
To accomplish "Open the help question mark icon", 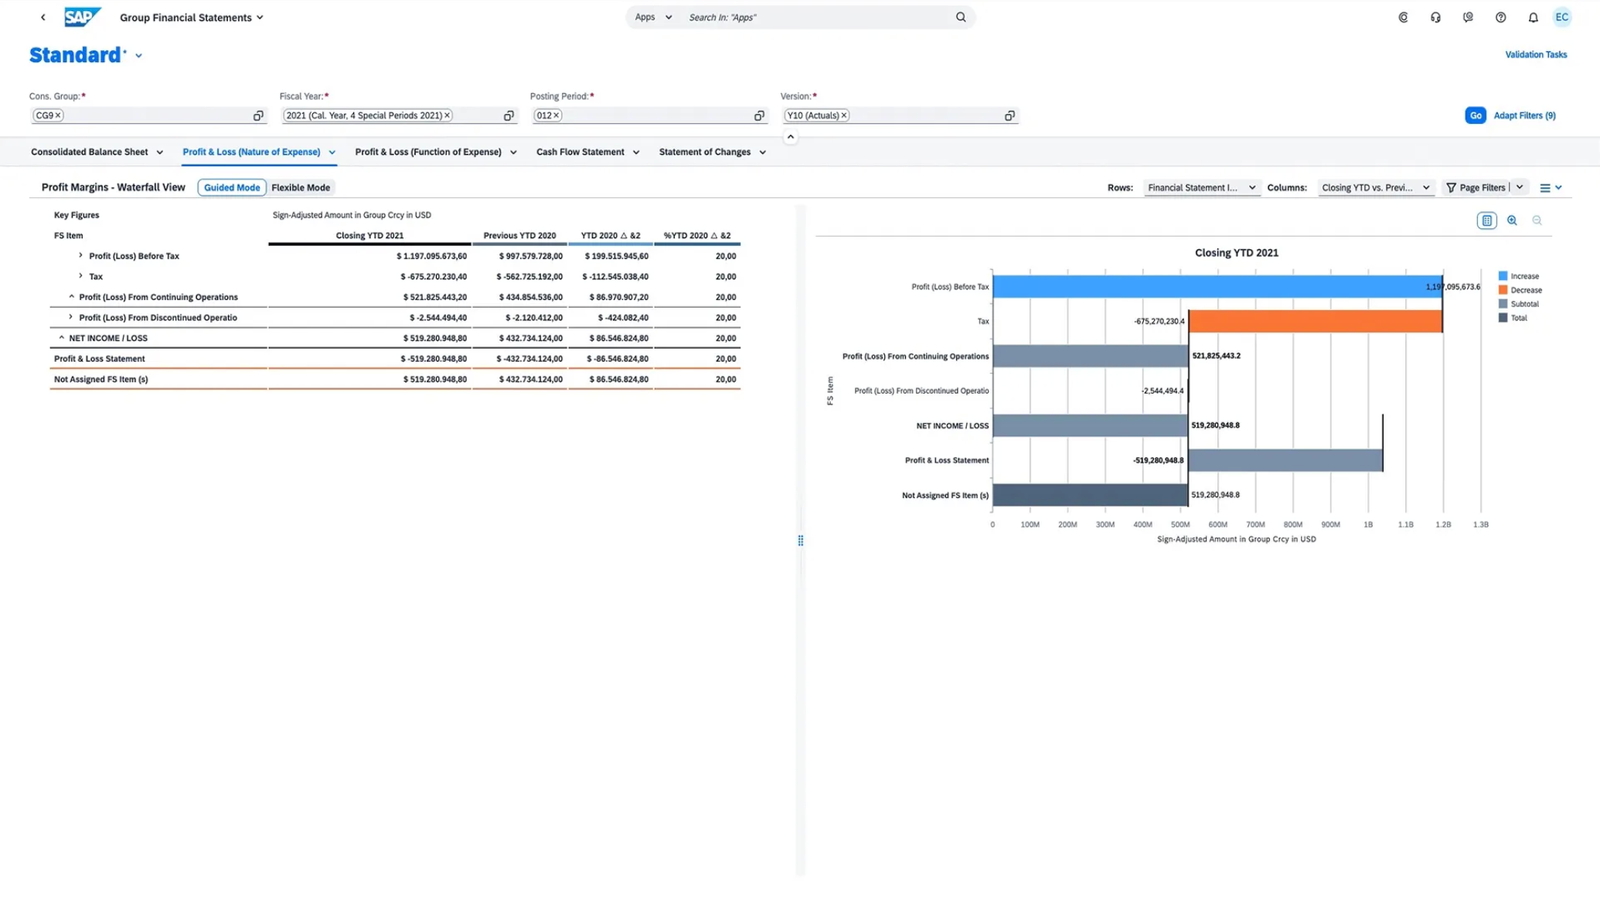I will point(1500,17).
